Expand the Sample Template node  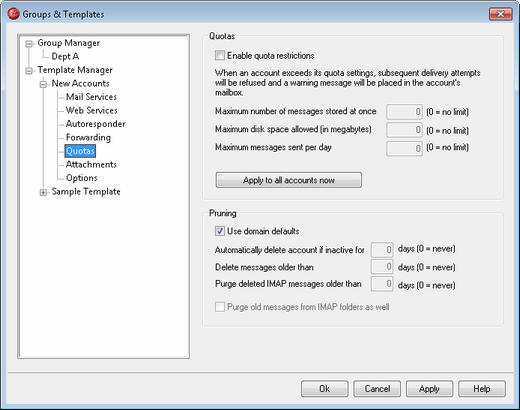[43, 192]
